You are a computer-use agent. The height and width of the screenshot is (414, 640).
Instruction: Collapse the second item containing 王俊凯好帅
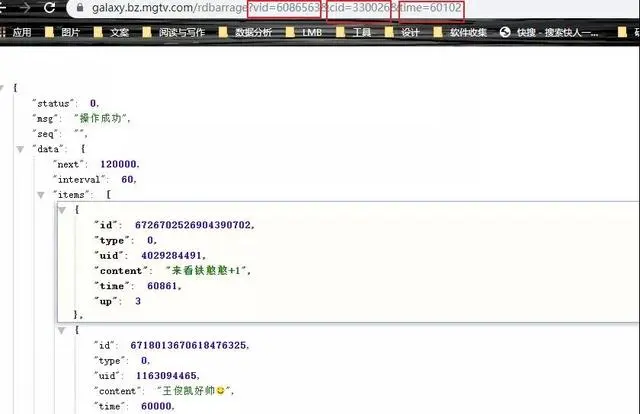(62, 330)
